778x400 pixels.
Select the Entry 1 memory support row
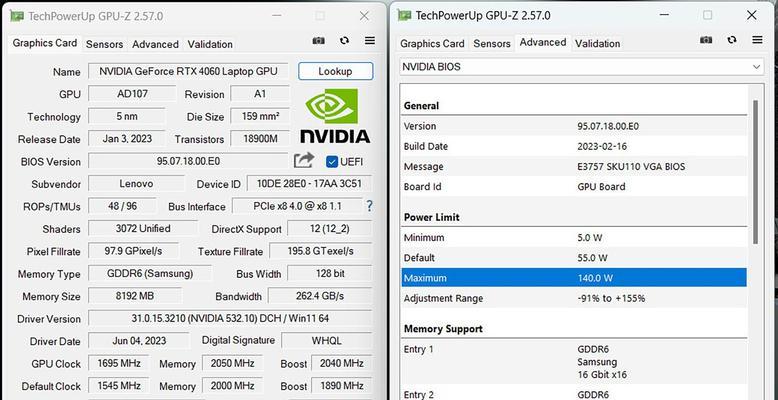(x=574, y=362)
